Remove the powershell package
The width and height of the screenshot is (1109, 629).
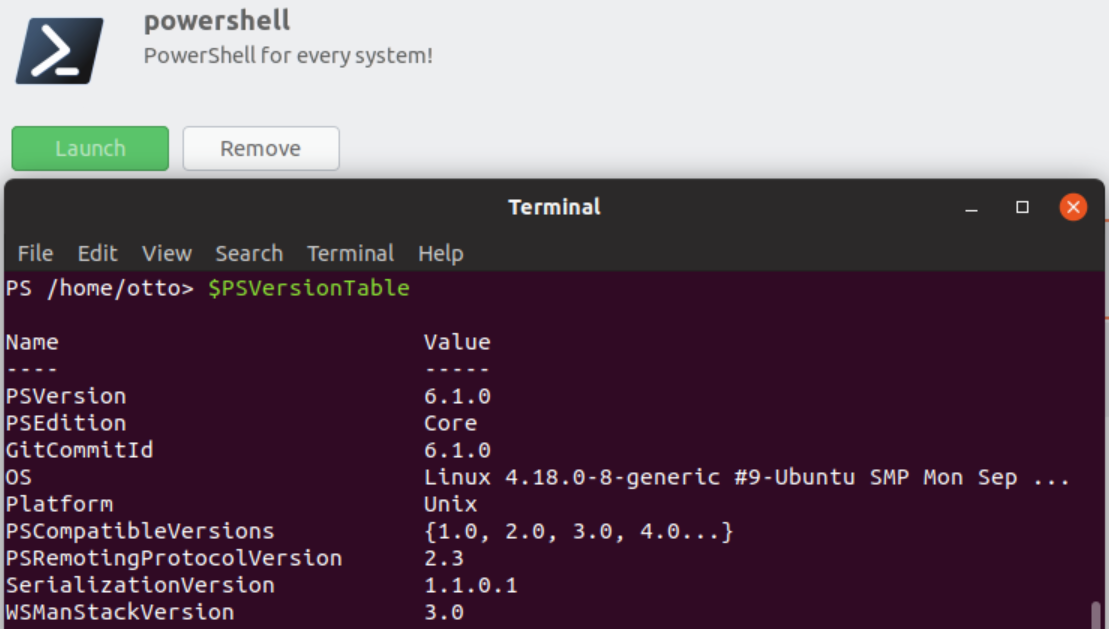tap(261, 149)
